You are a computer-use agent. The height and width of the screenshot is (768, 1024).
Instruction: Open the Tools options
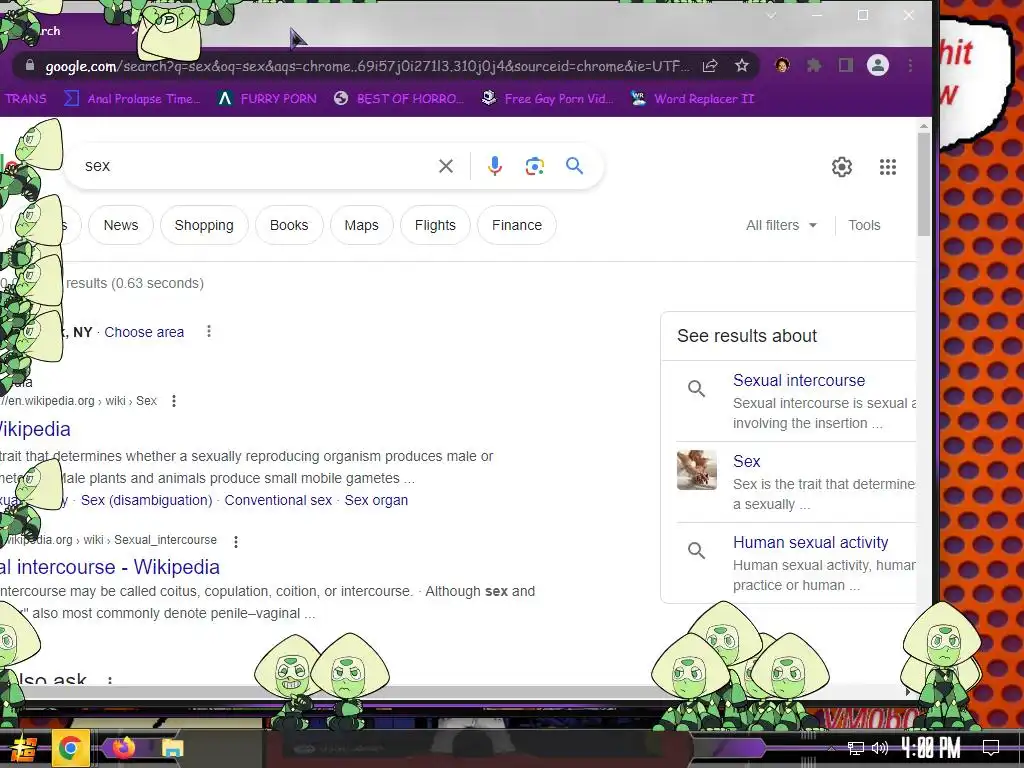[x=864, y=225]
